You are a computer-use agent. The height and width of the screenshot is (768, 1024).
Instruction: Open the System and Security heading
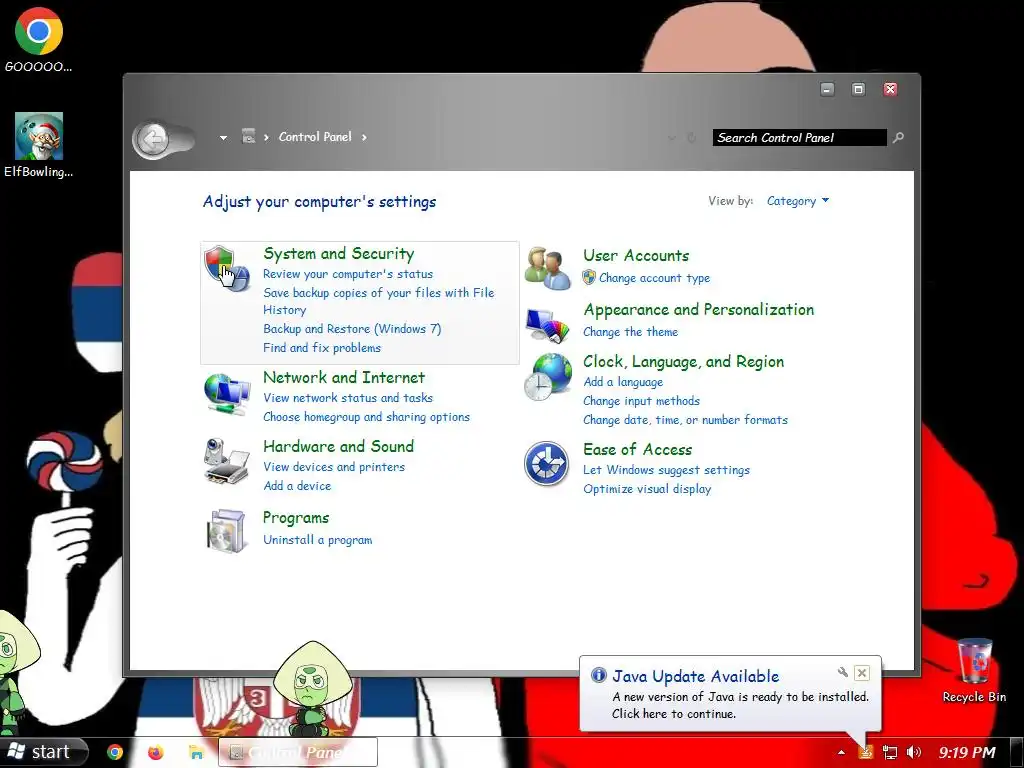338,253
